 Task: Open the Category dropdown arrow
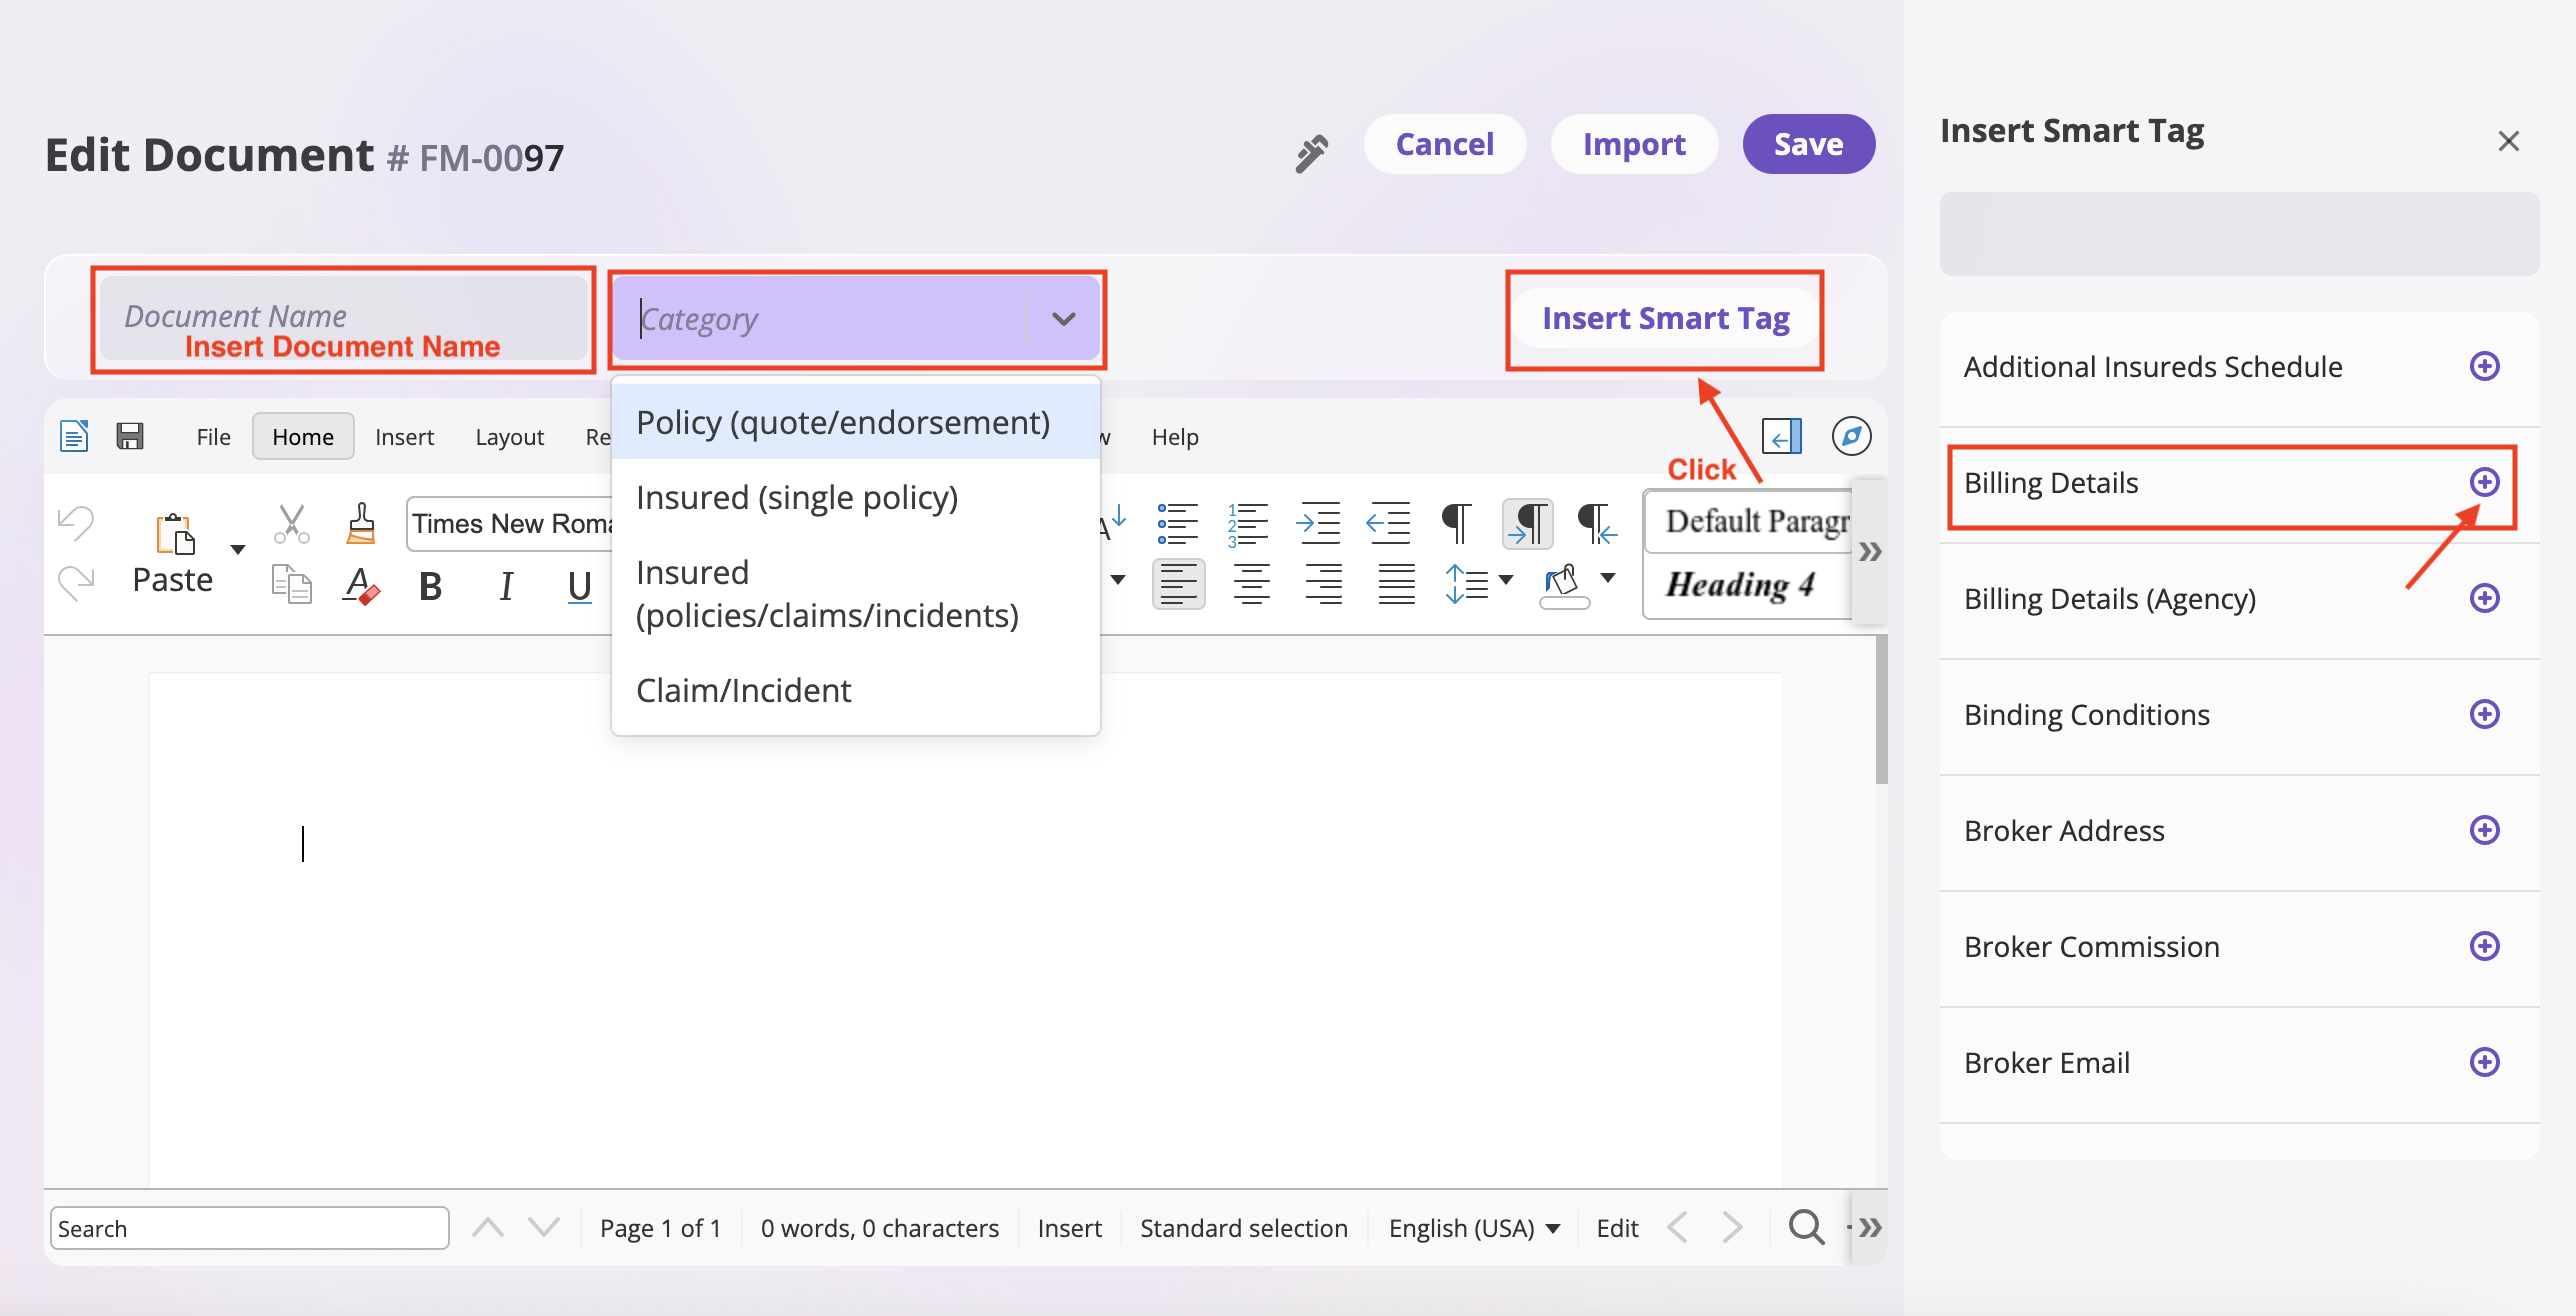pyautogui.click(x=1063, y=319)
